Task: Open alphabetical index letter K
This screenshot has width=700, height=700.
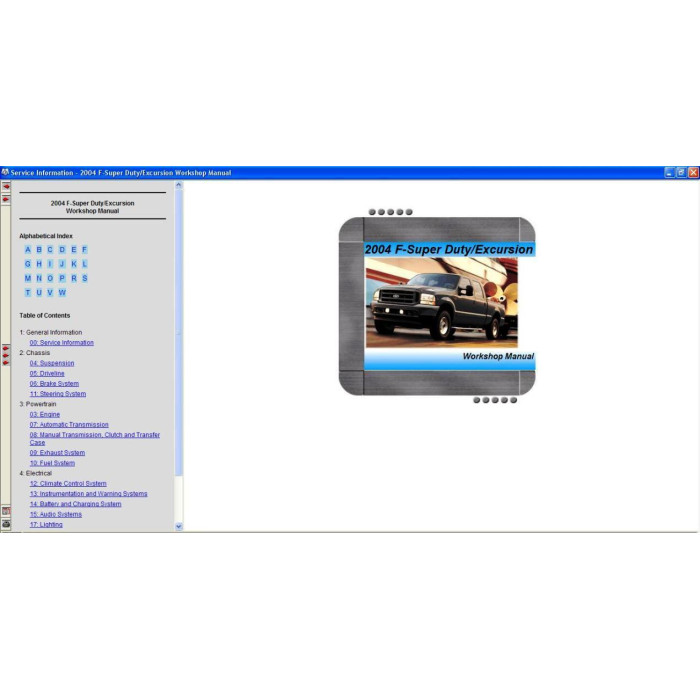Action: point(74,264)
